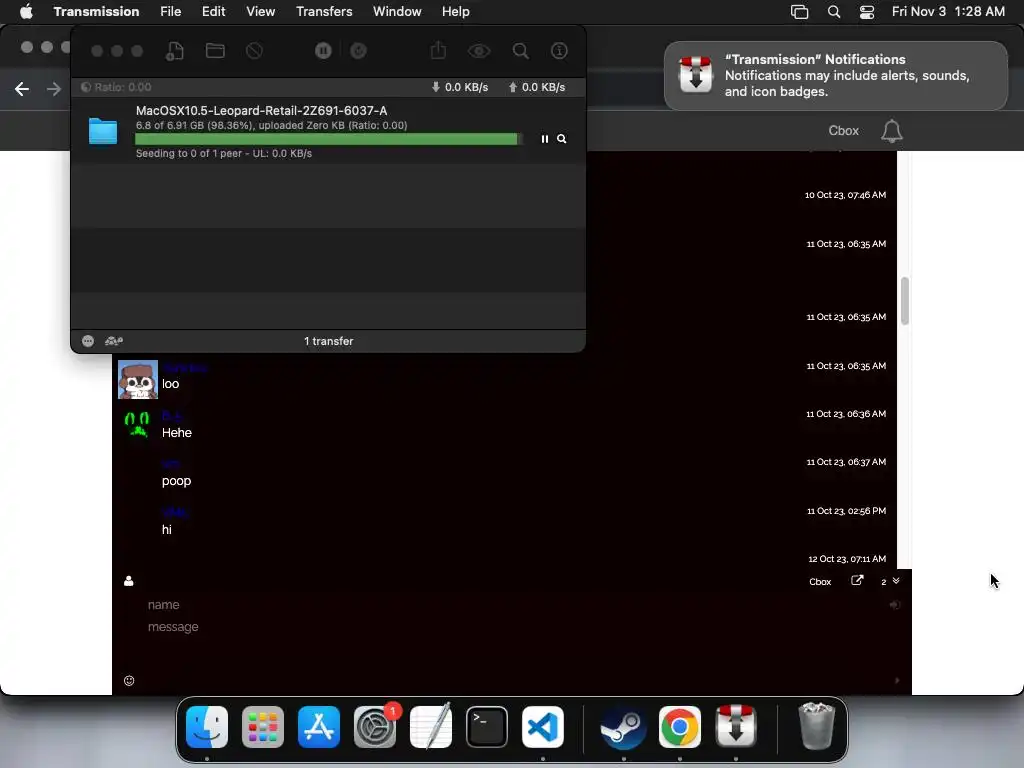This screenshot has height=768, width=1024.
Task: Open the Apple menu
Action: tap(26, 11)
